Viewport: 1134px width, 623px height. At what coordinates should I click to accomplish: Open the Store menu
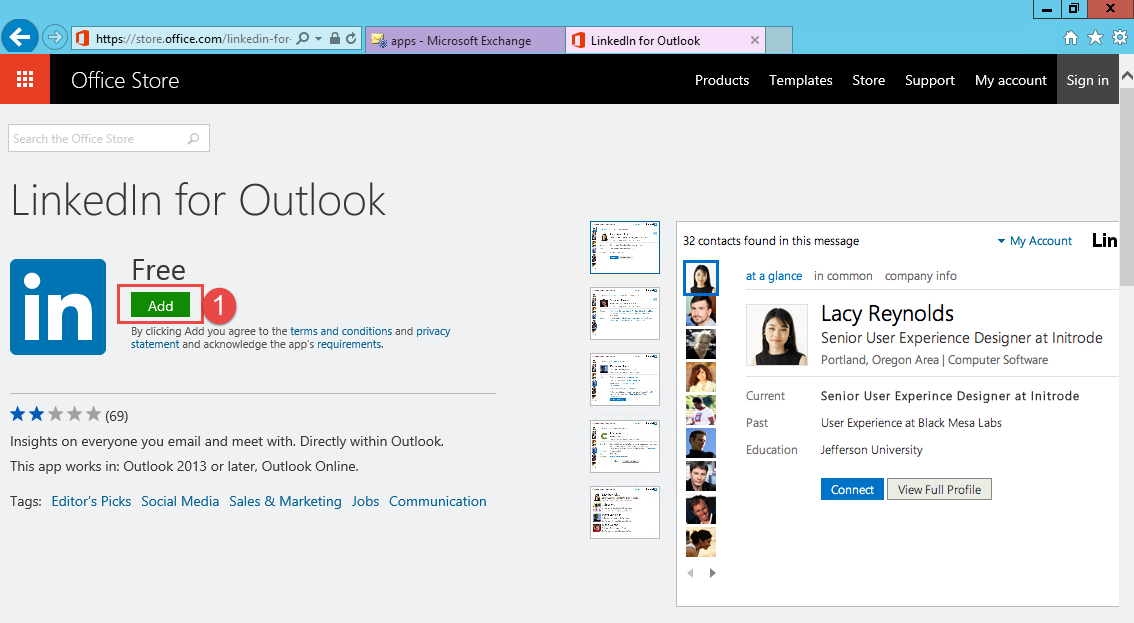[x=869, y=80]
